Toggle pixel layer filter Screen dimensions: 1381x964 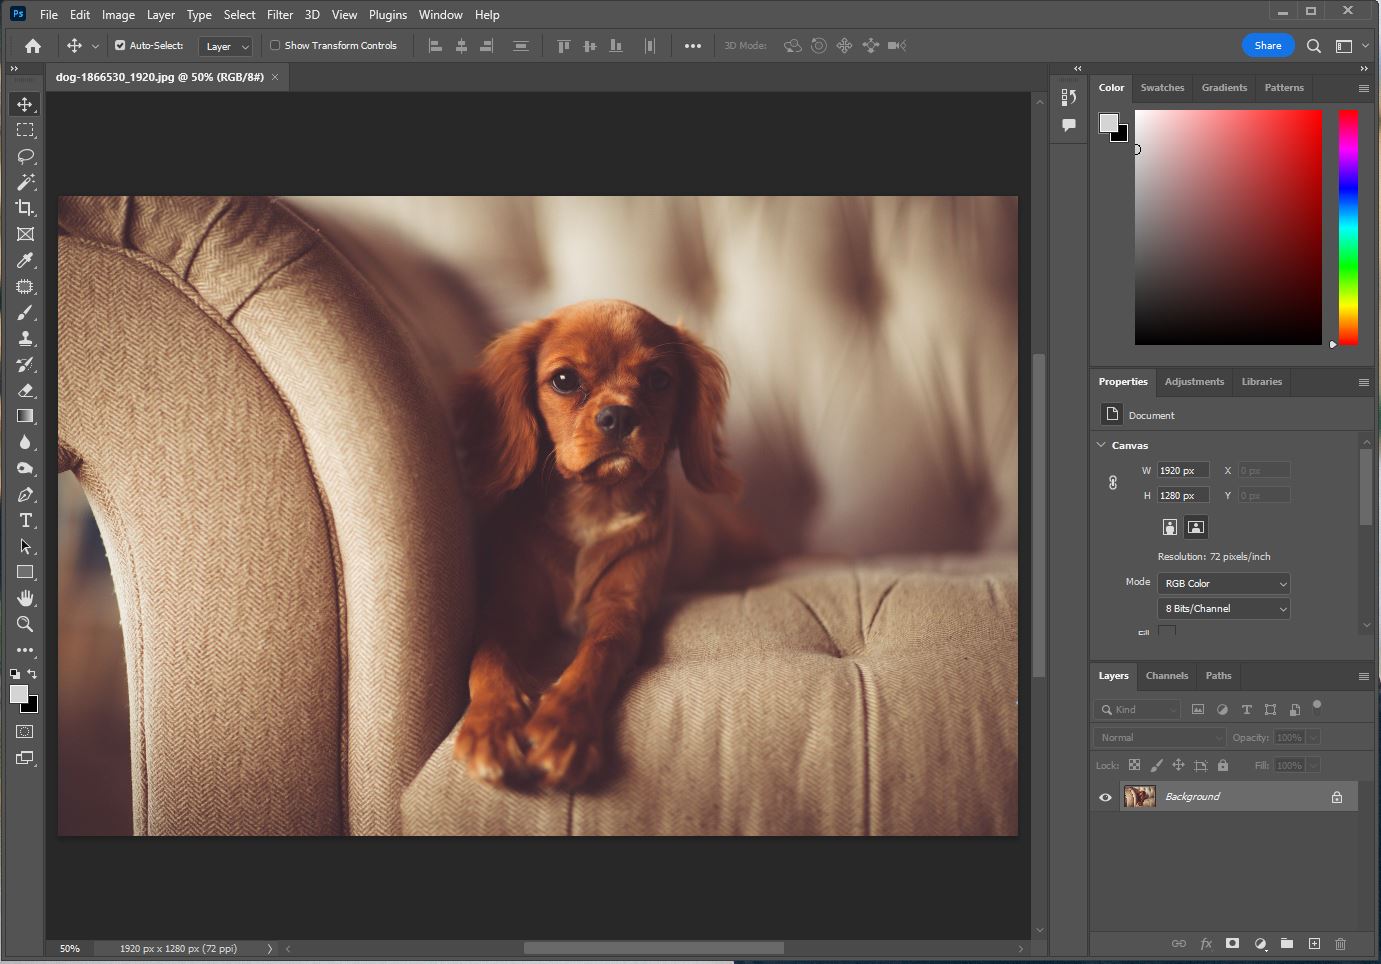[1198, 710]
